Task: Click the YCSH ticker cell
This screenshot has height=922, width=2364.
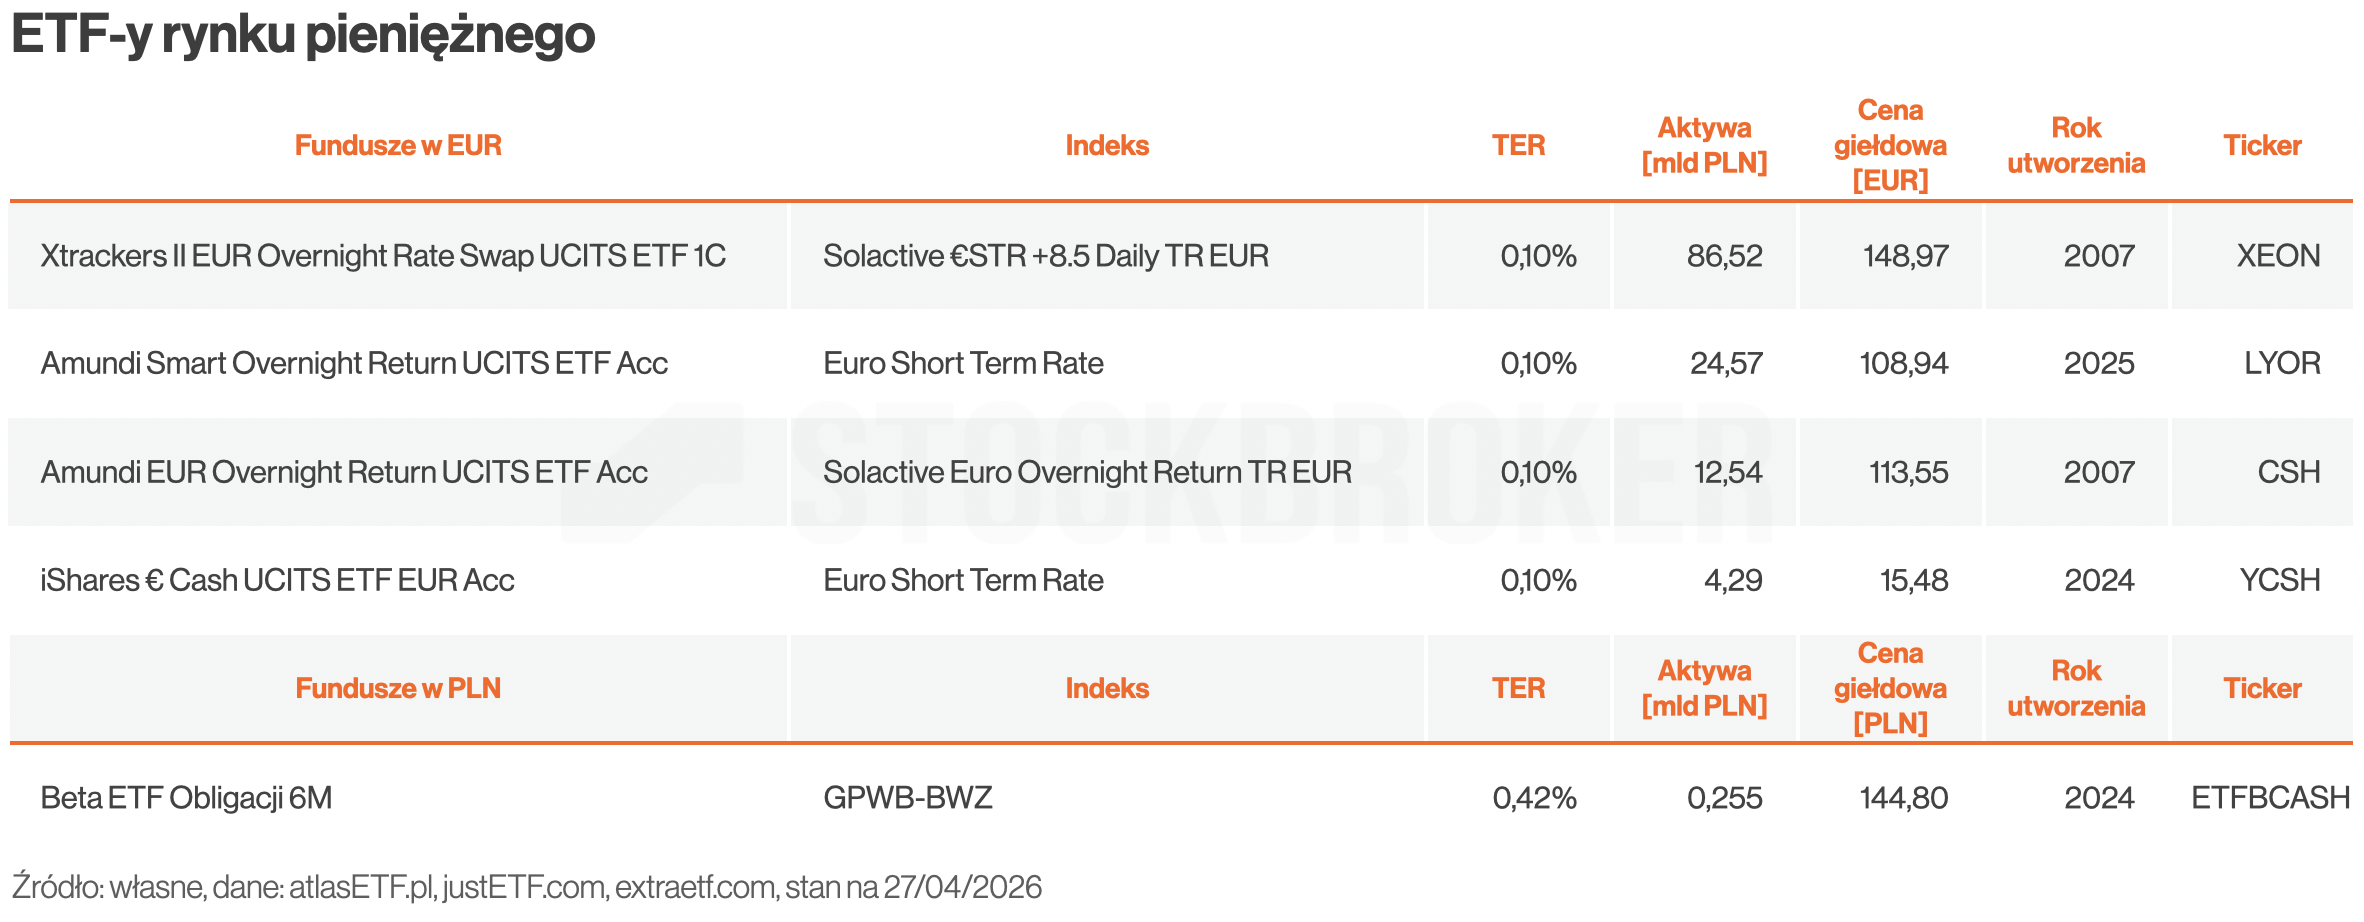Action: coord(2279,581)
